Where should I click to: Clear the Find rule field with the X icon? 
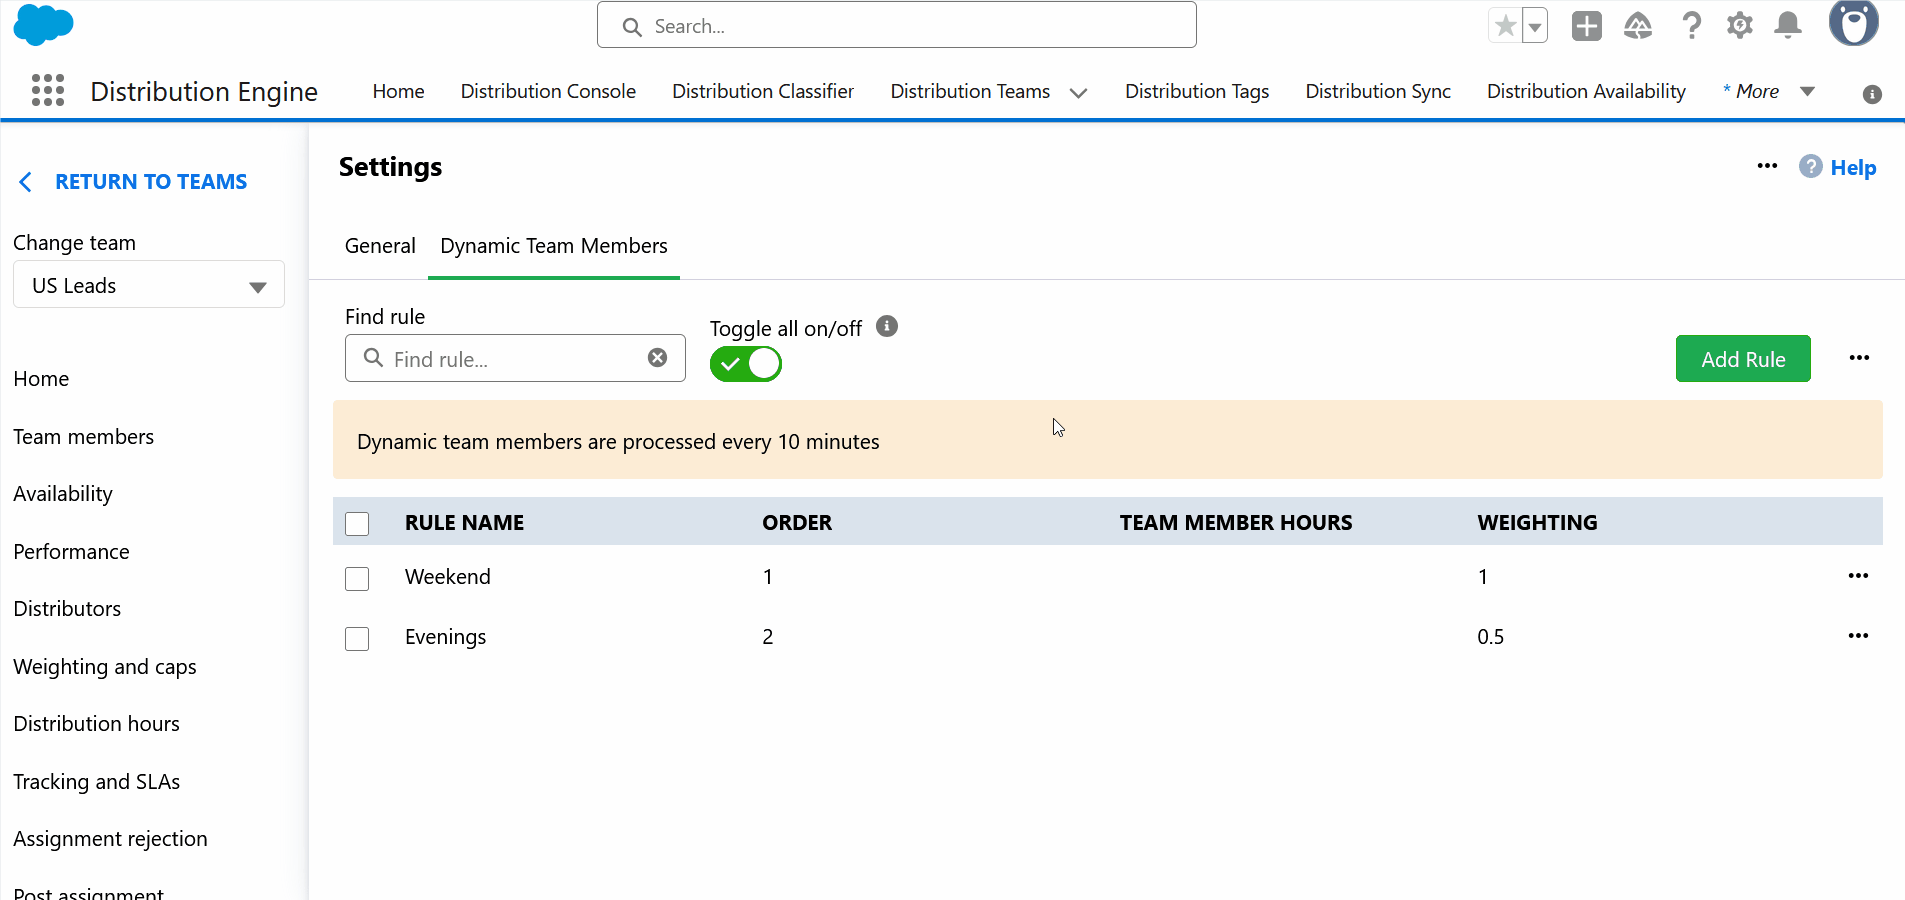pos(657,358)
